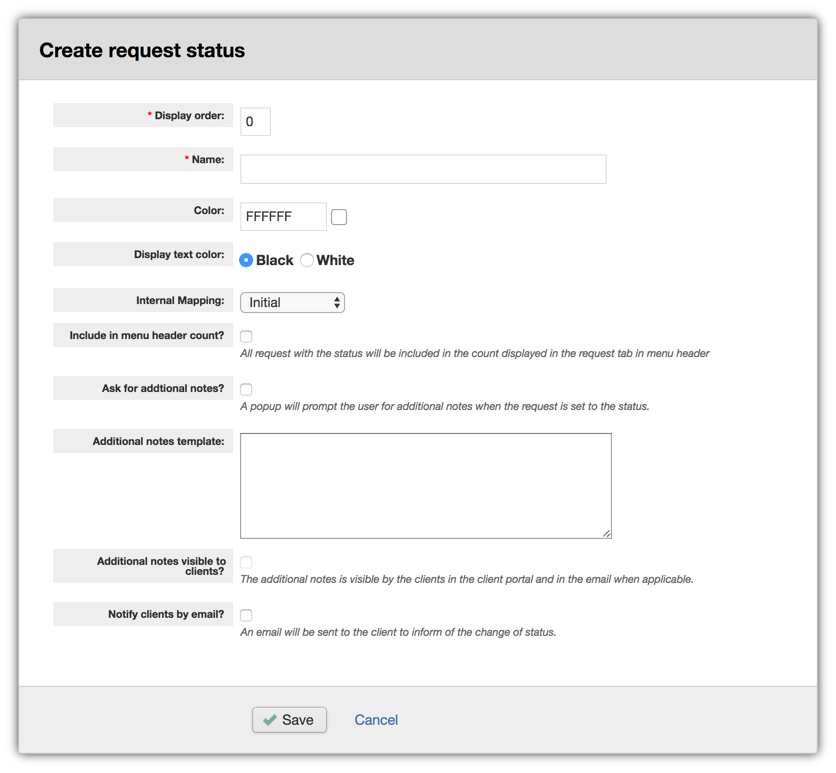Click inside the Name text field
Viewport: 836px width, 773px height.
(x=420, y=168)
